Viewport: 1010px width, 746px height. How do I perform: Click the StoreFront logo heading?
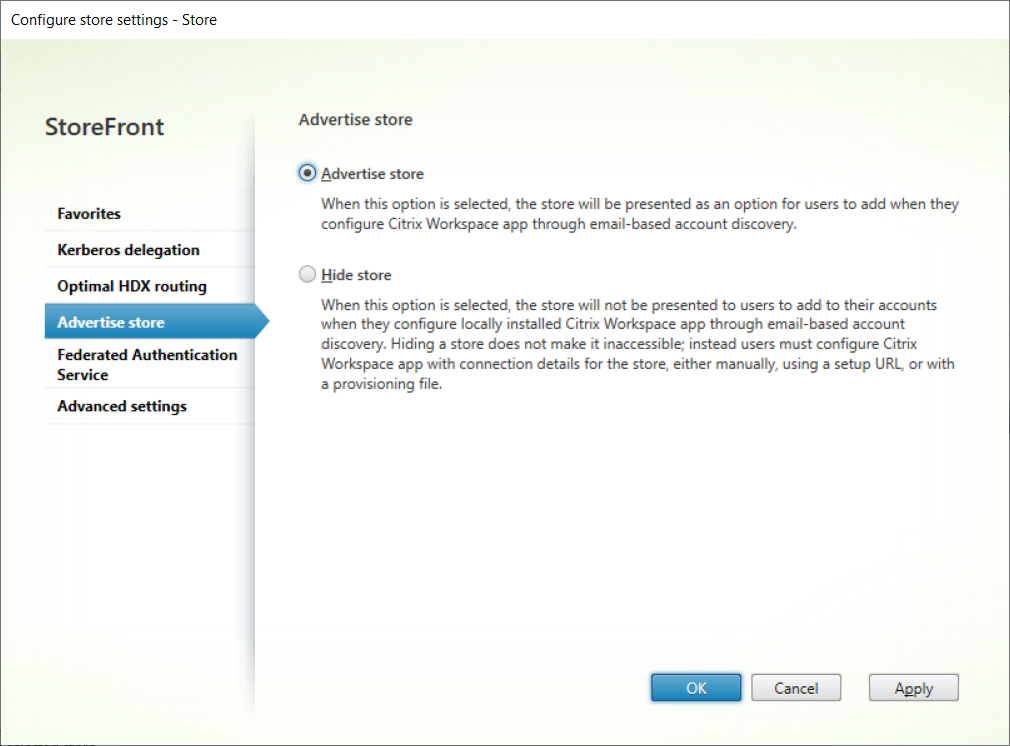(x=104, y=127)
